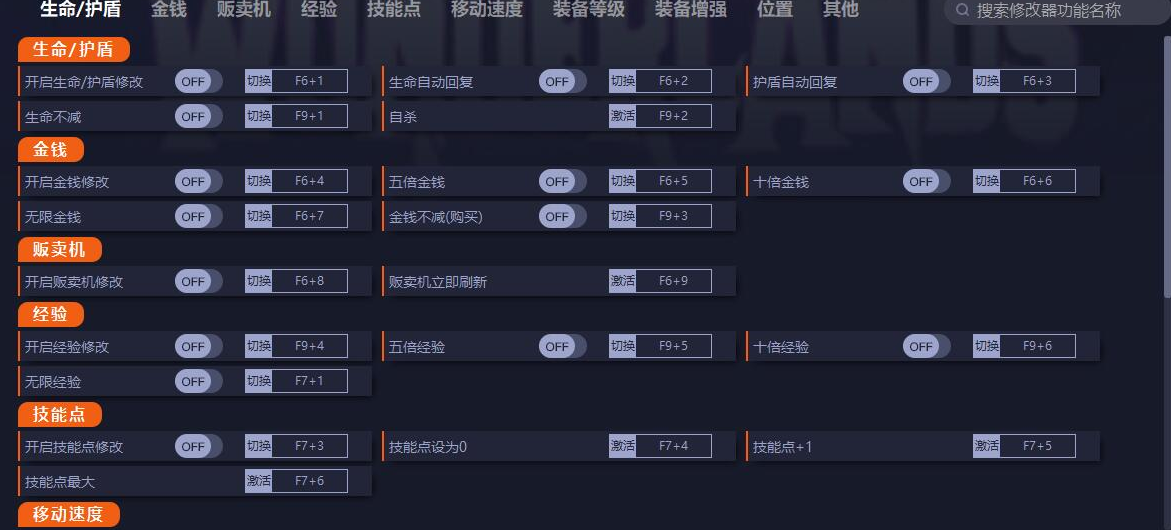Click 激活 button for 自杀
The height and width of the screenshot is (530, 1171).
click(622, 116)
